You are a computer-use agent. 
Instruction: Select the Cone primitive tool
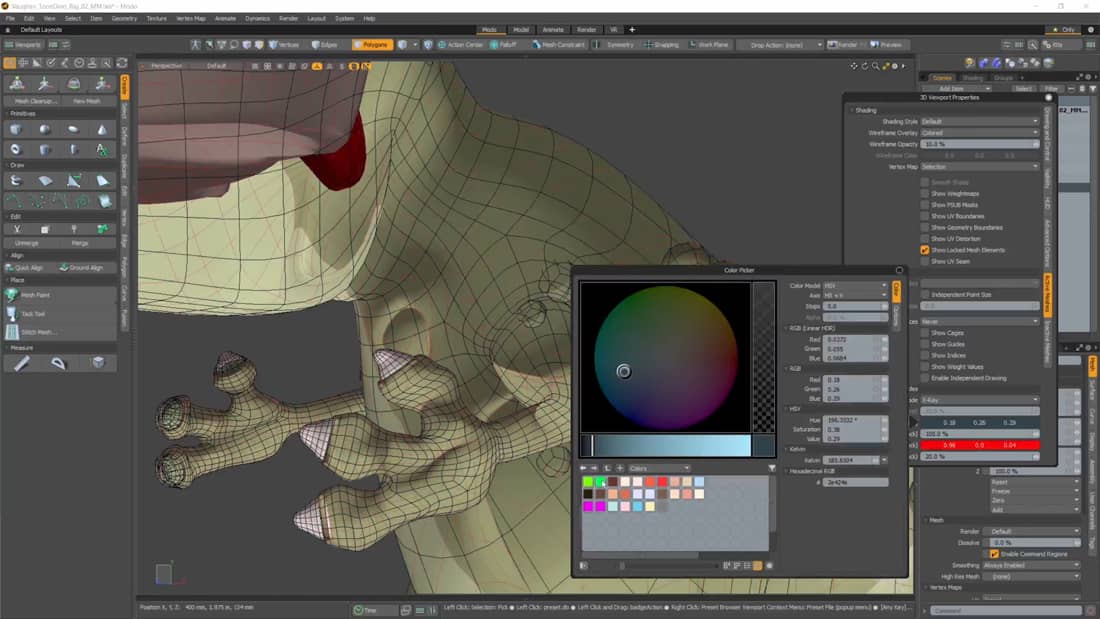[x=102, y=130]
